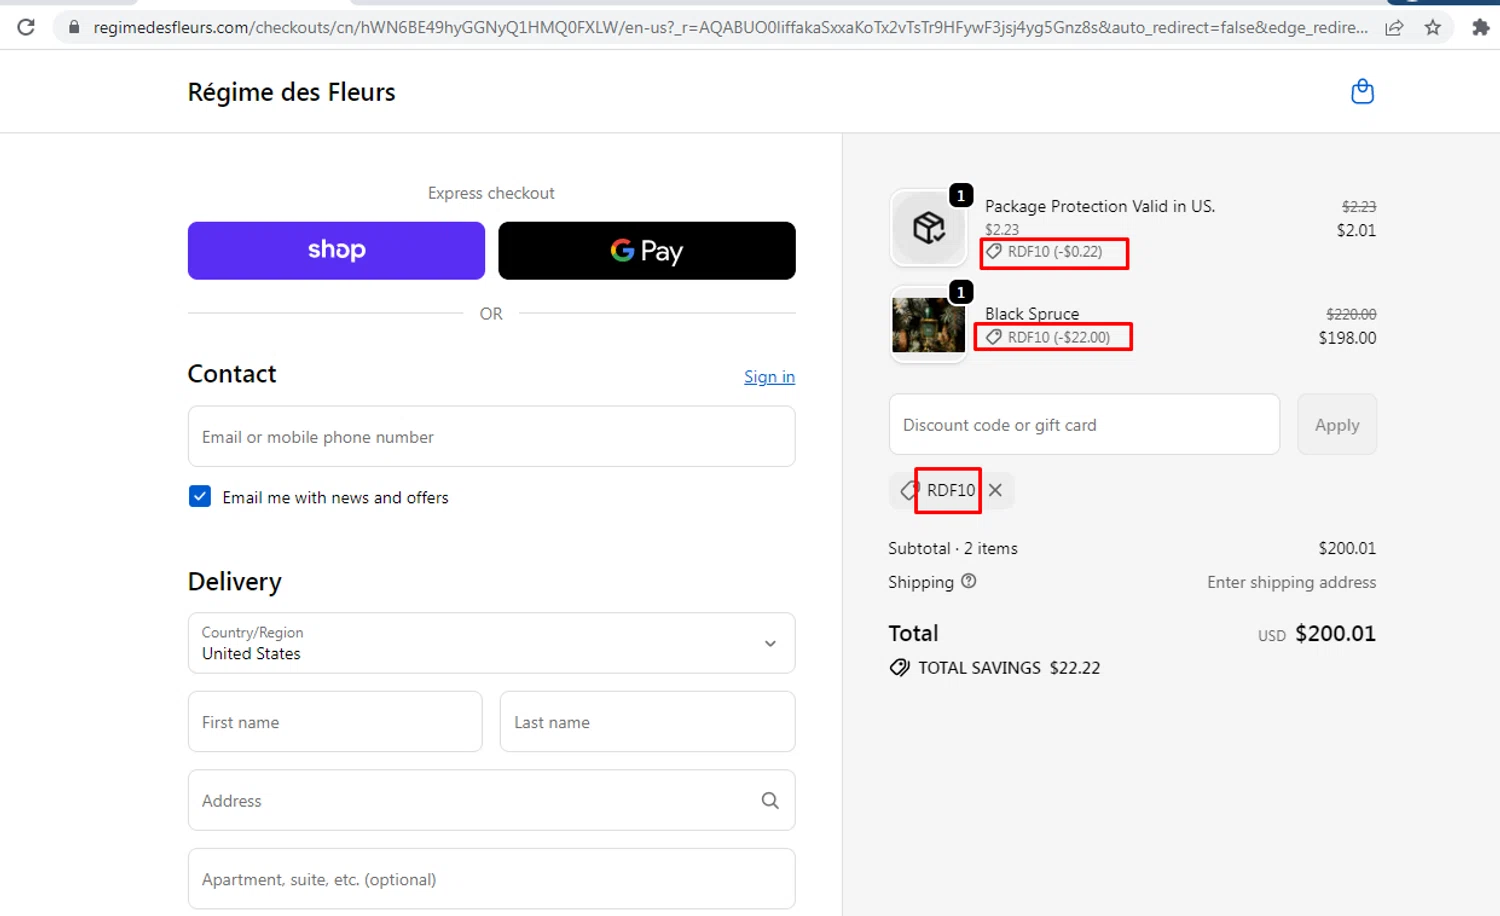Click the Enter shipping address text
Viewport: 1500px width, 916px height.
(x=1291, y=582)
